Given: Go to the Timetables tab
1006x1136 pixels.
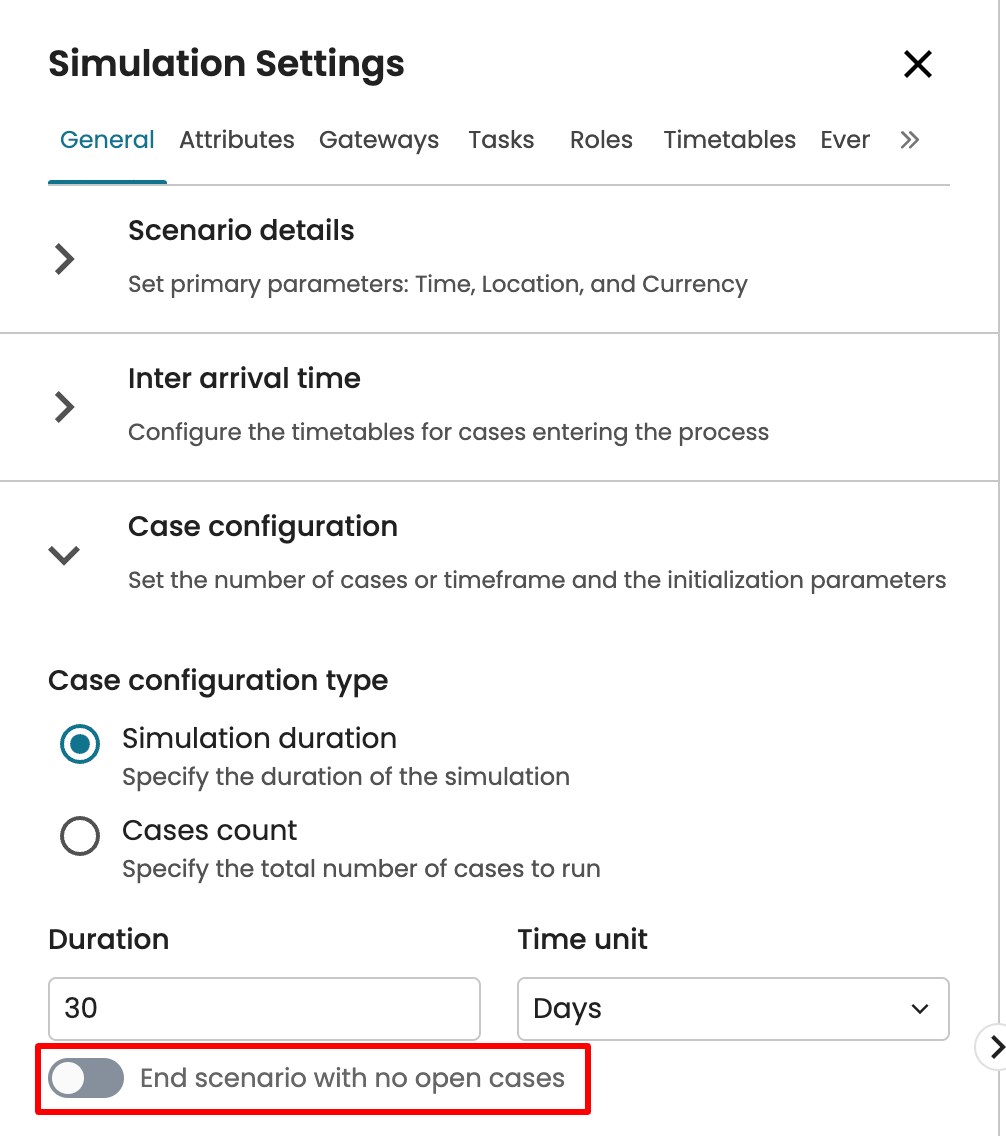Looking at the screenshot, I should click(729, 140).
